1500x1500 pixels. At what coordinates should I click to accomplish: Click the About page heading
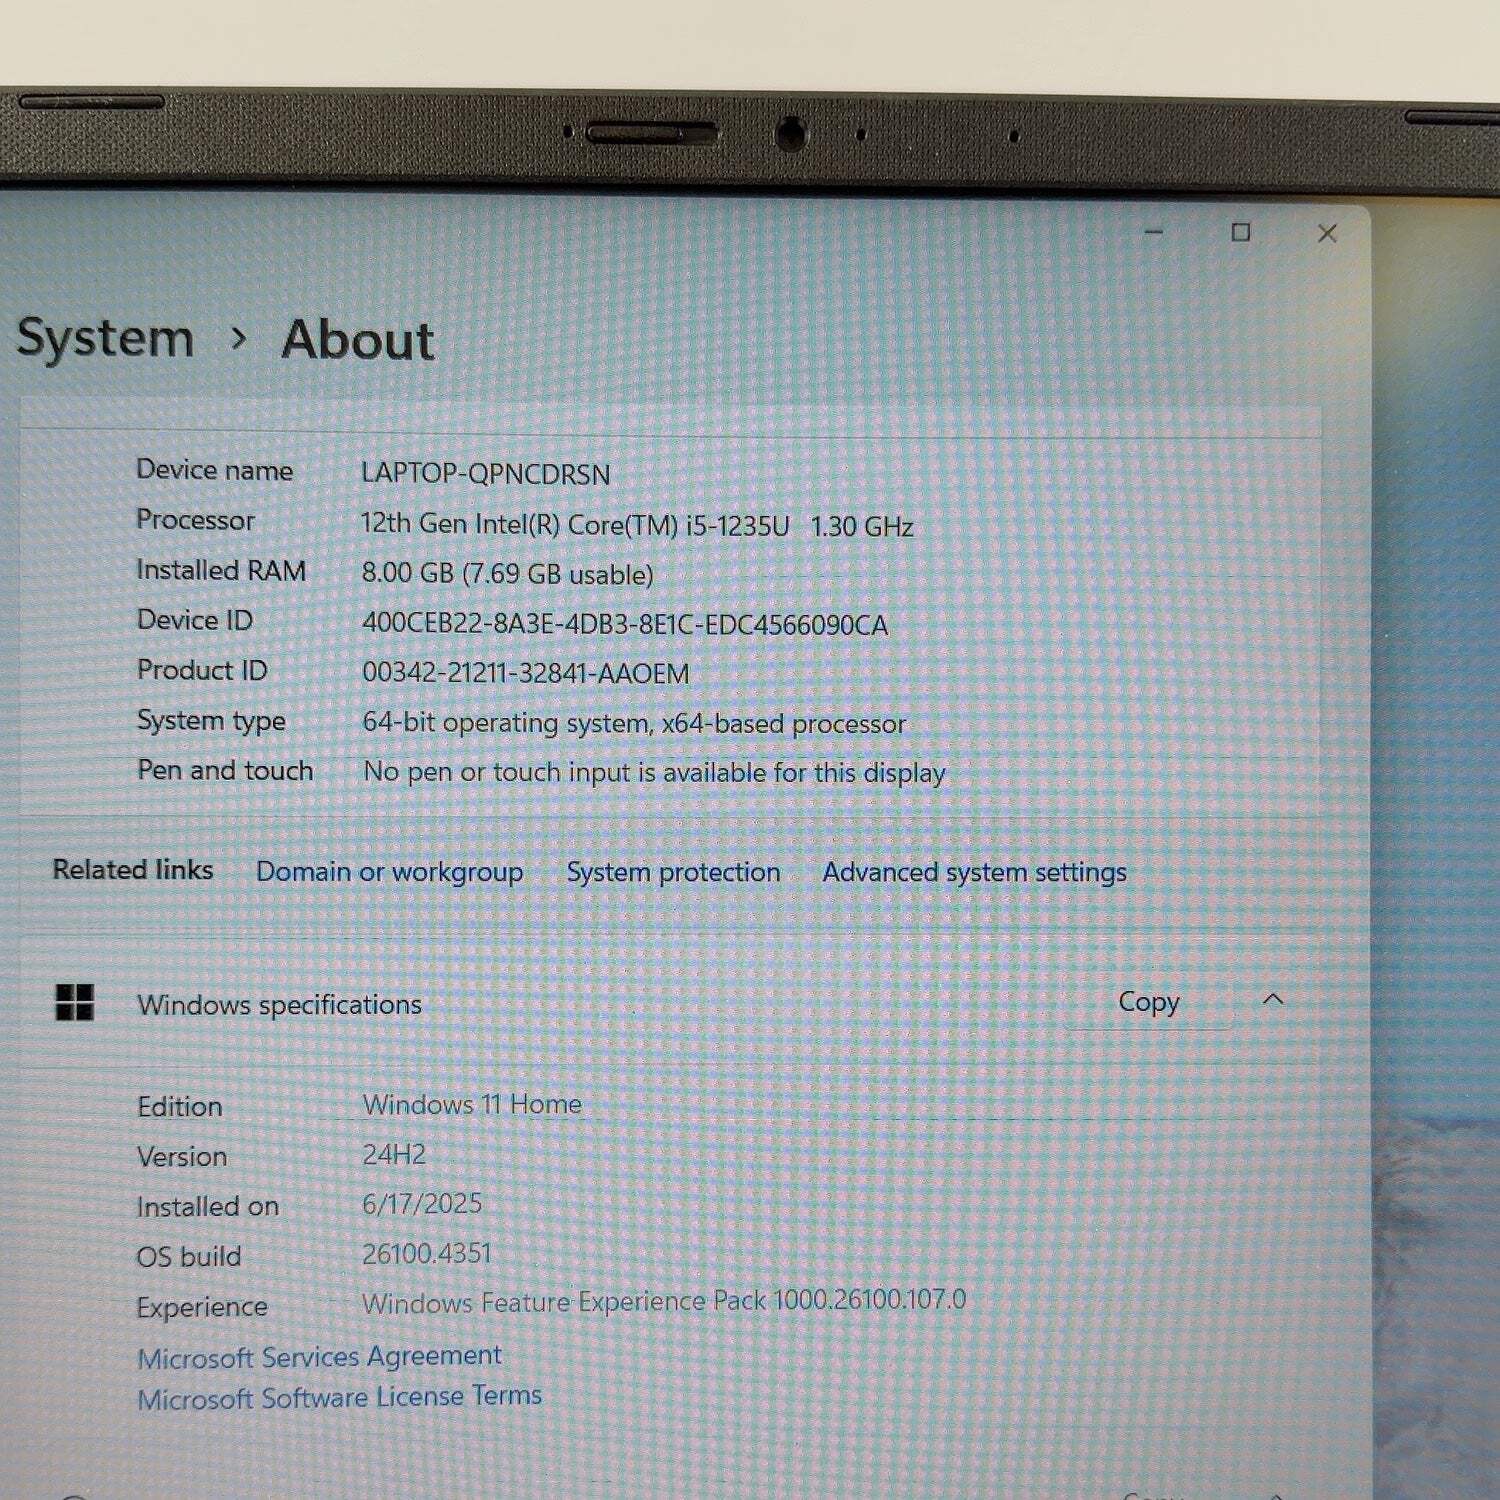point(358,340)
